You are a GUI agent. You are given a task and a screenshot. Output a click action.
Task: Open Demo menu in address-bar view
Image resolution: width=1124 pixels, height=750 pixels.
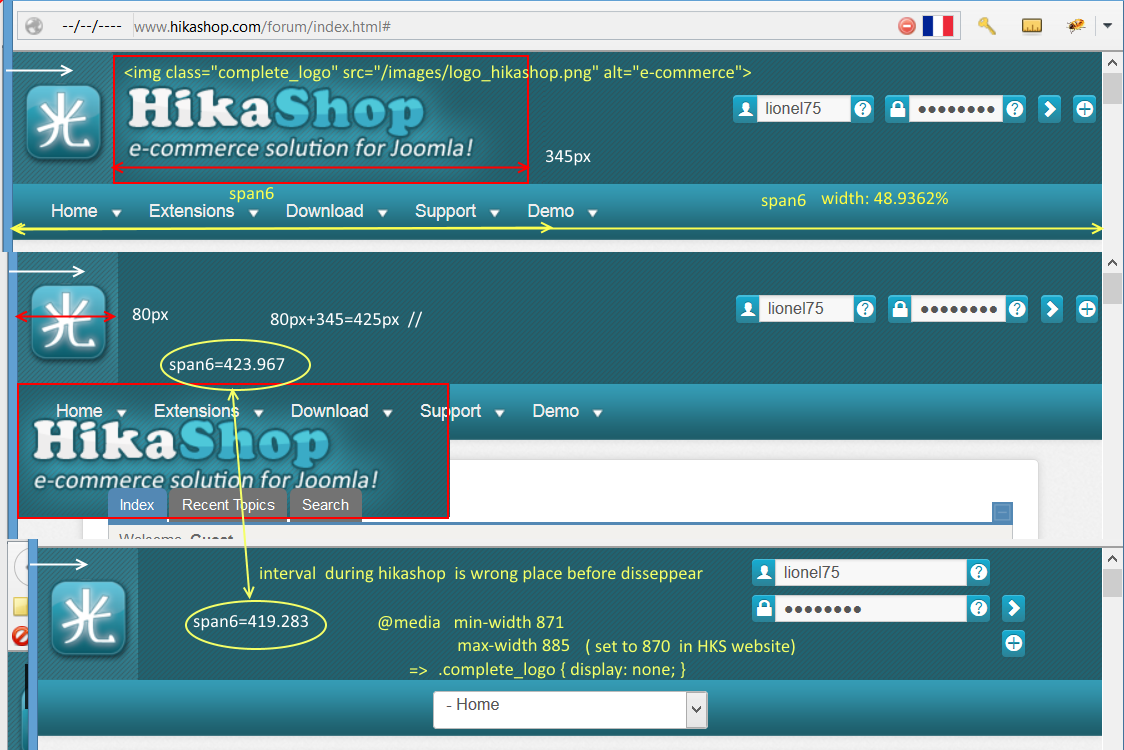point(551,211)
